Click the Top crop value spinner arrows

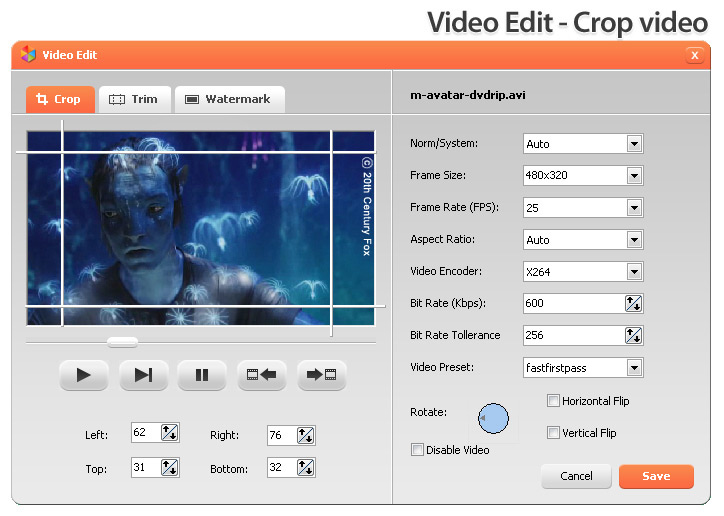169,468
